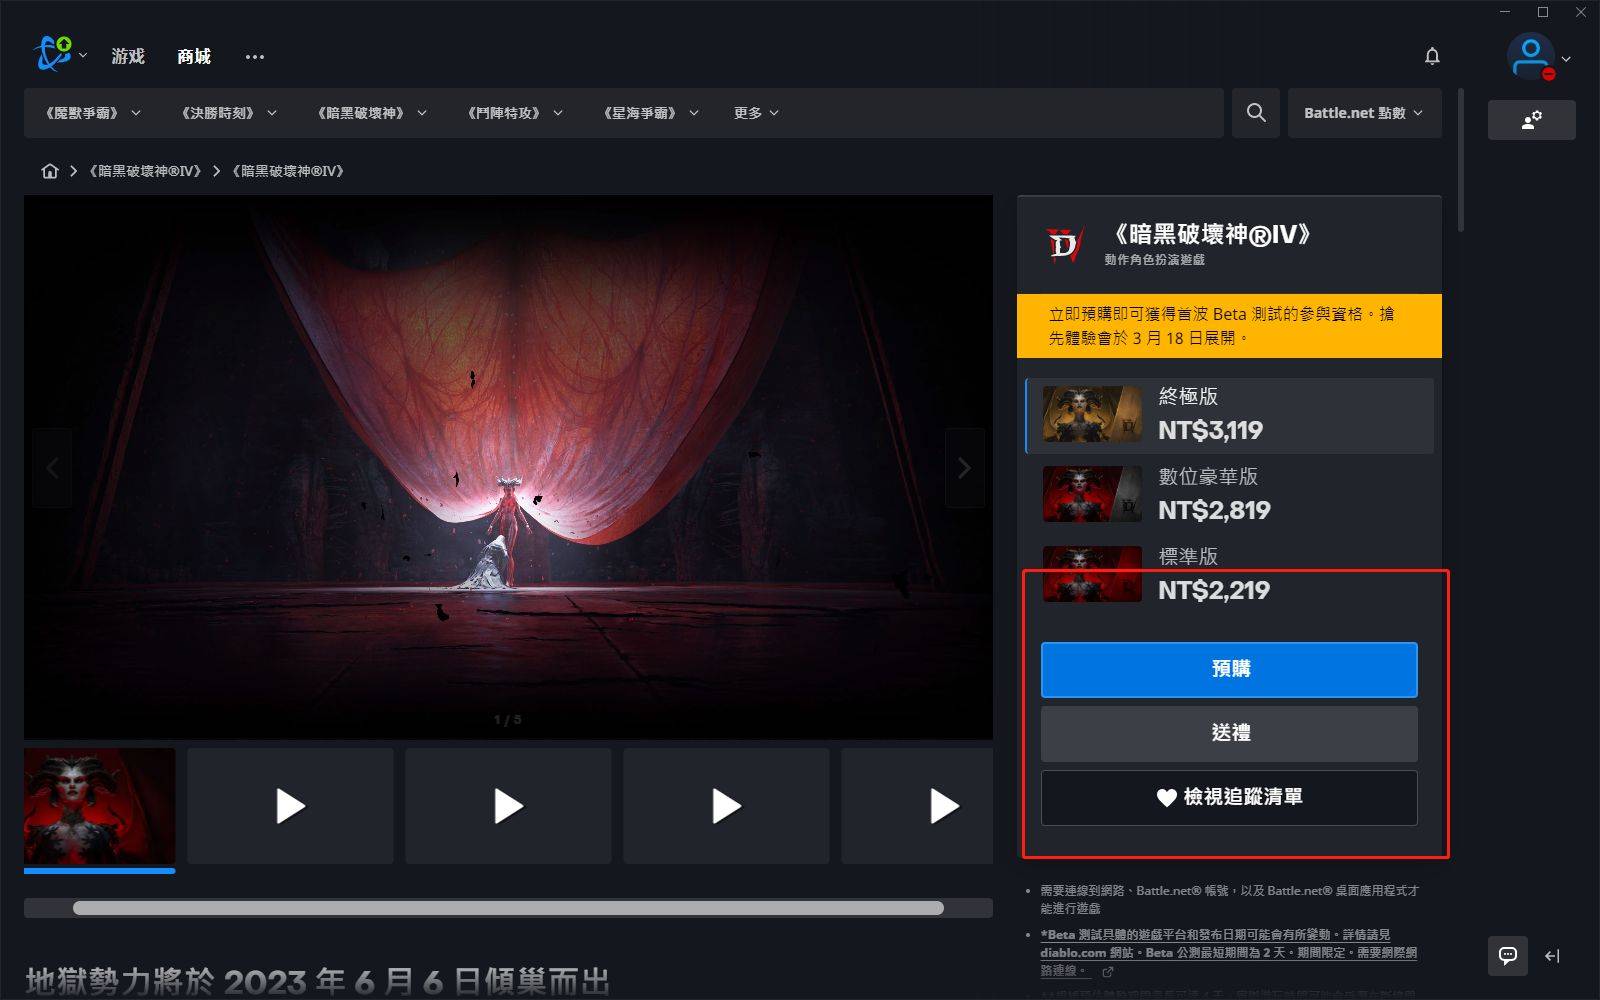1600x1000 pixels.
Task: Click the page vertical scrollbar
Action: tap(1461, 160)
